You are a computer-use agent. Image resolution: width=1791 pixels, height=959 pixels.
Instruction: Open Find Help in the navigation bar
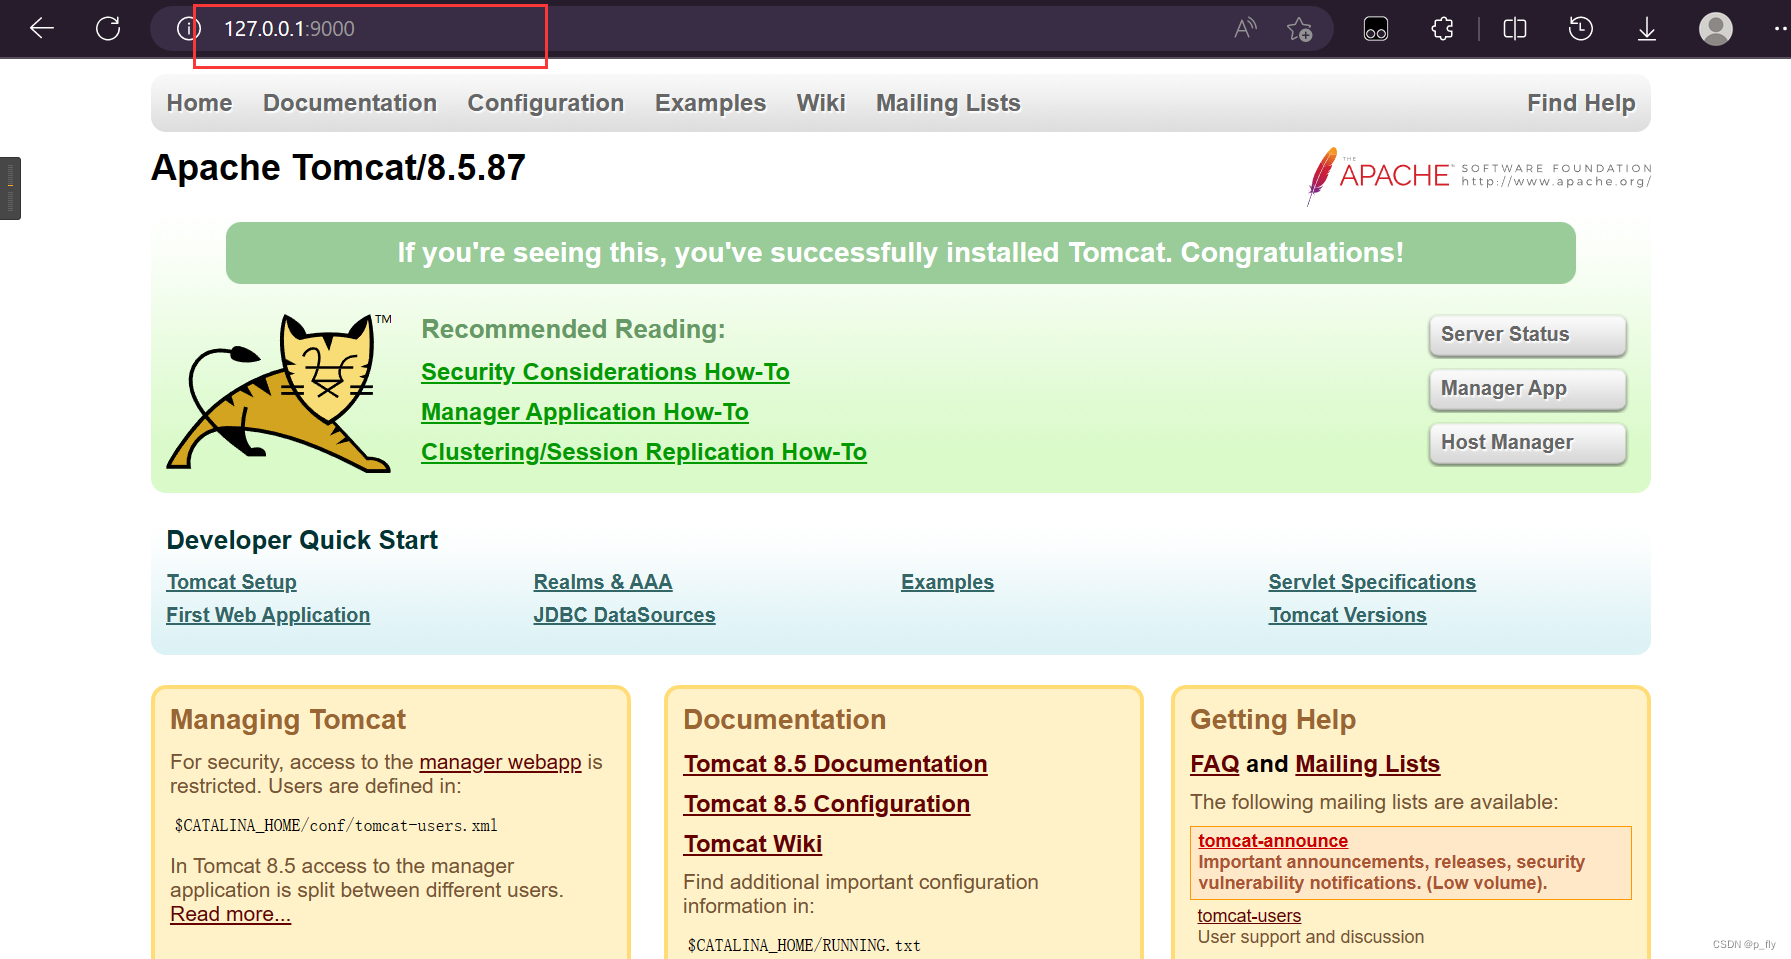point(1581,103)
